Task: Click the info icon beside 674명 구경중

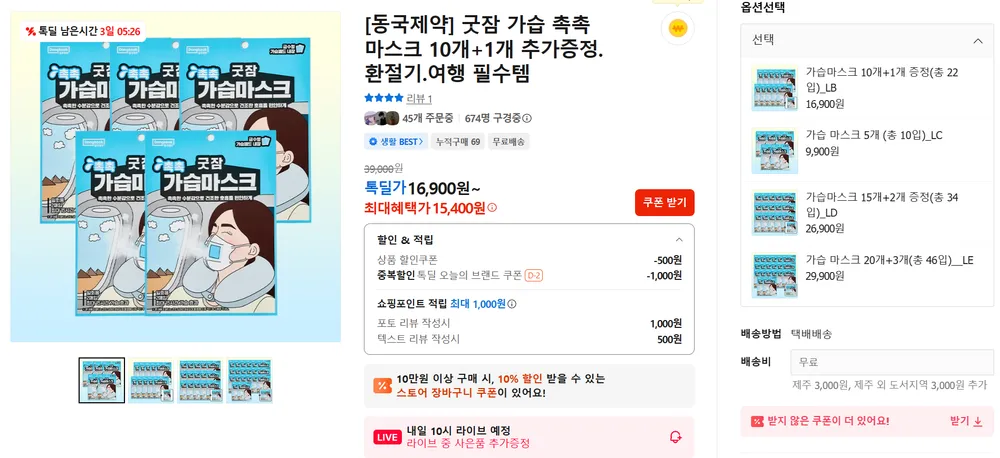Action: [x=527, y=118]
